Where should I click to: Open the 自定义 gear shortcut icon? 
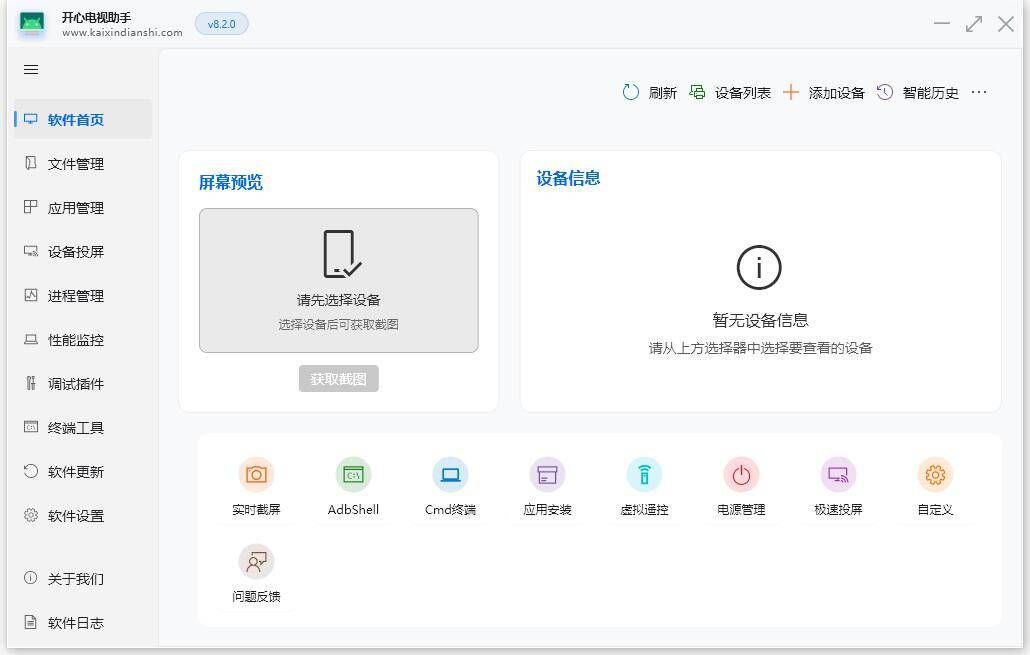(935, 474)
